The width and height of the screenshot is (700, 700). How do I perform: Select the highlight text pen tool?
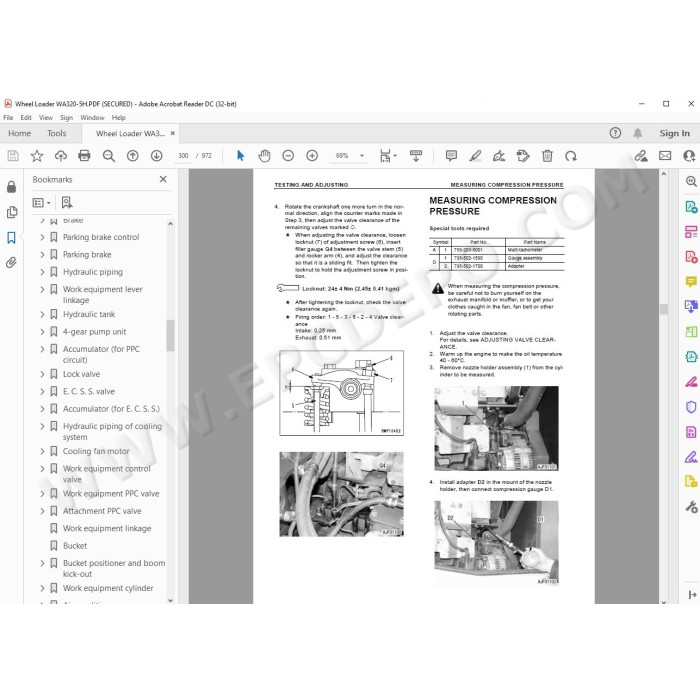pos(475,156)
